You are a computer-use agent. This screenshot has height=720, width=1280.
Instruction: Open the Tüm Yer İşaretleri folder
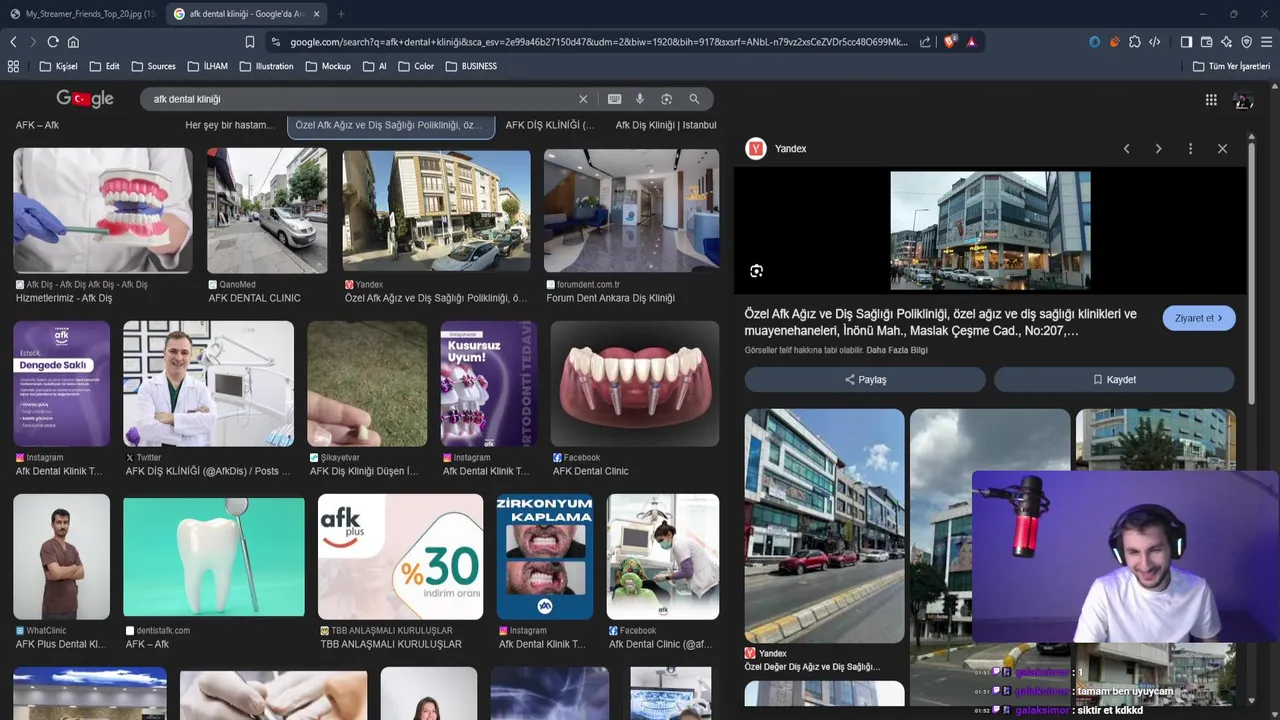pos(1232,66)
